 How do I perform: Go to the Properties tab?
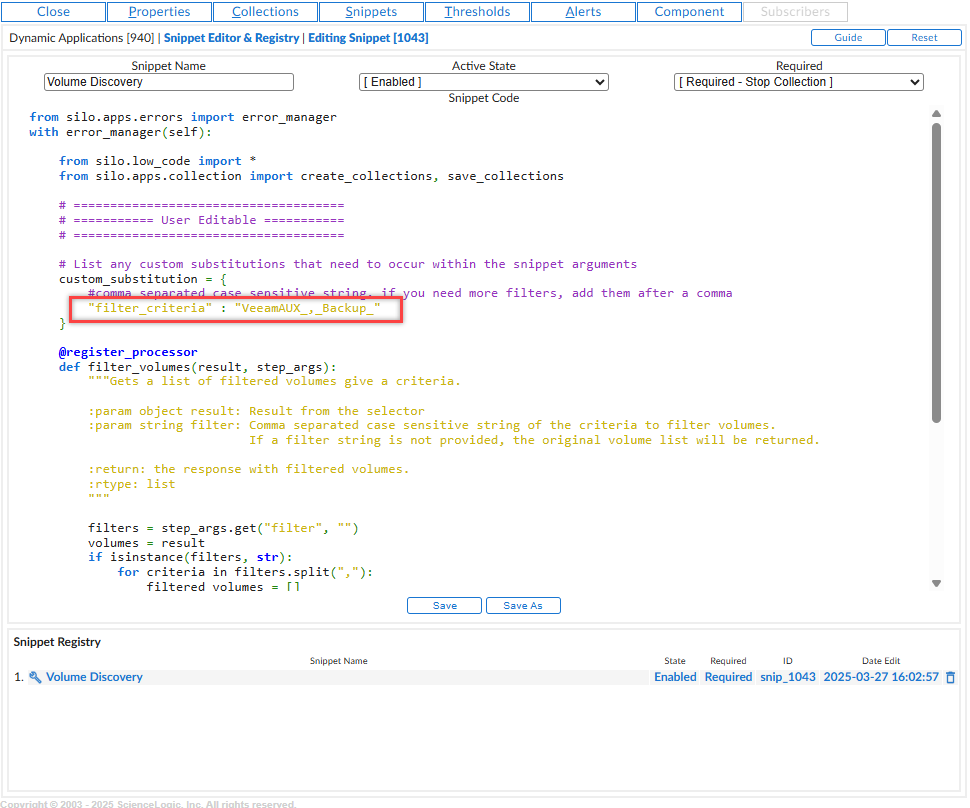pyautogui.click(x=160, y=12)
